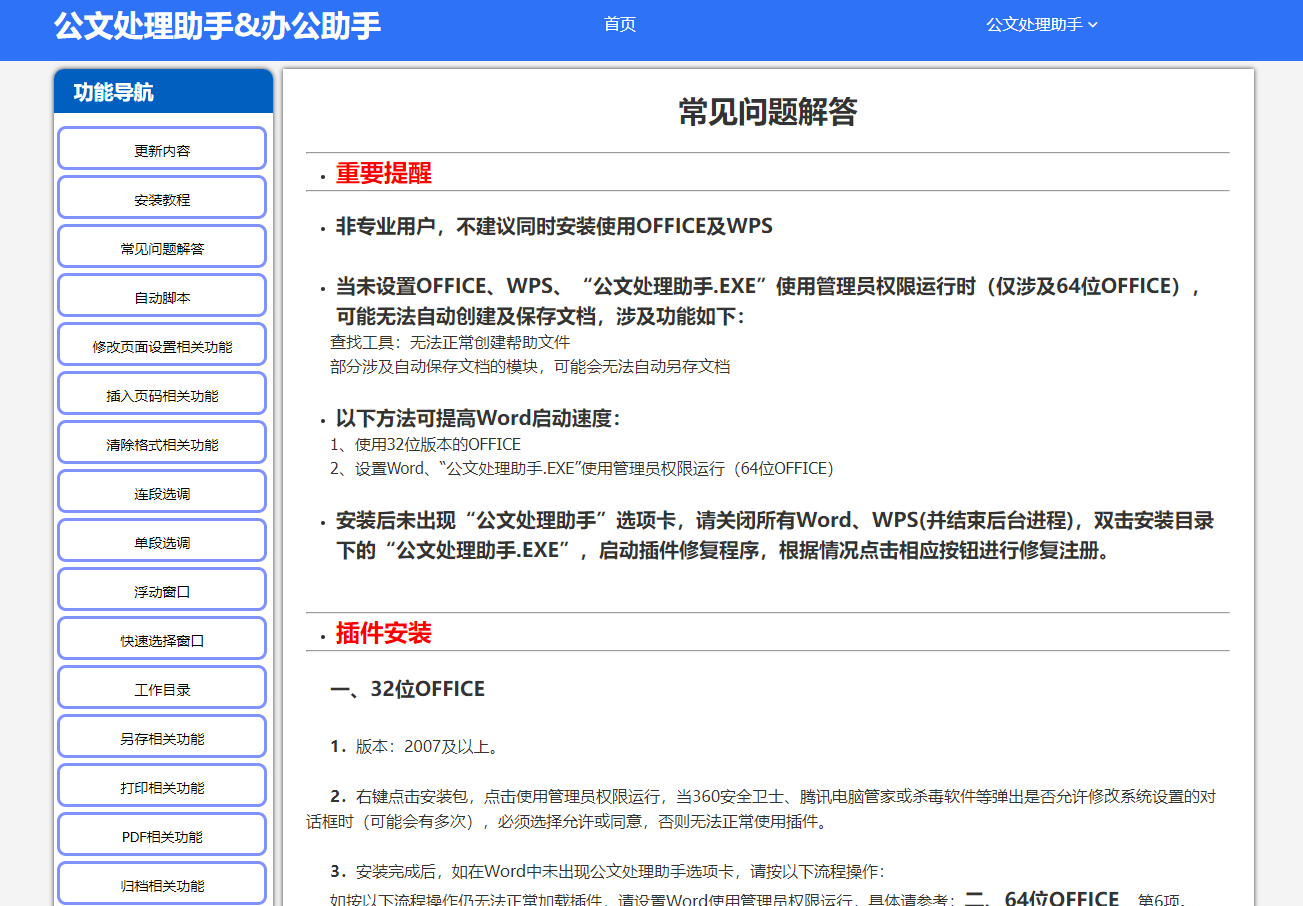
Task: Open the 连段选词 navigation item
Action: point(162,493)
